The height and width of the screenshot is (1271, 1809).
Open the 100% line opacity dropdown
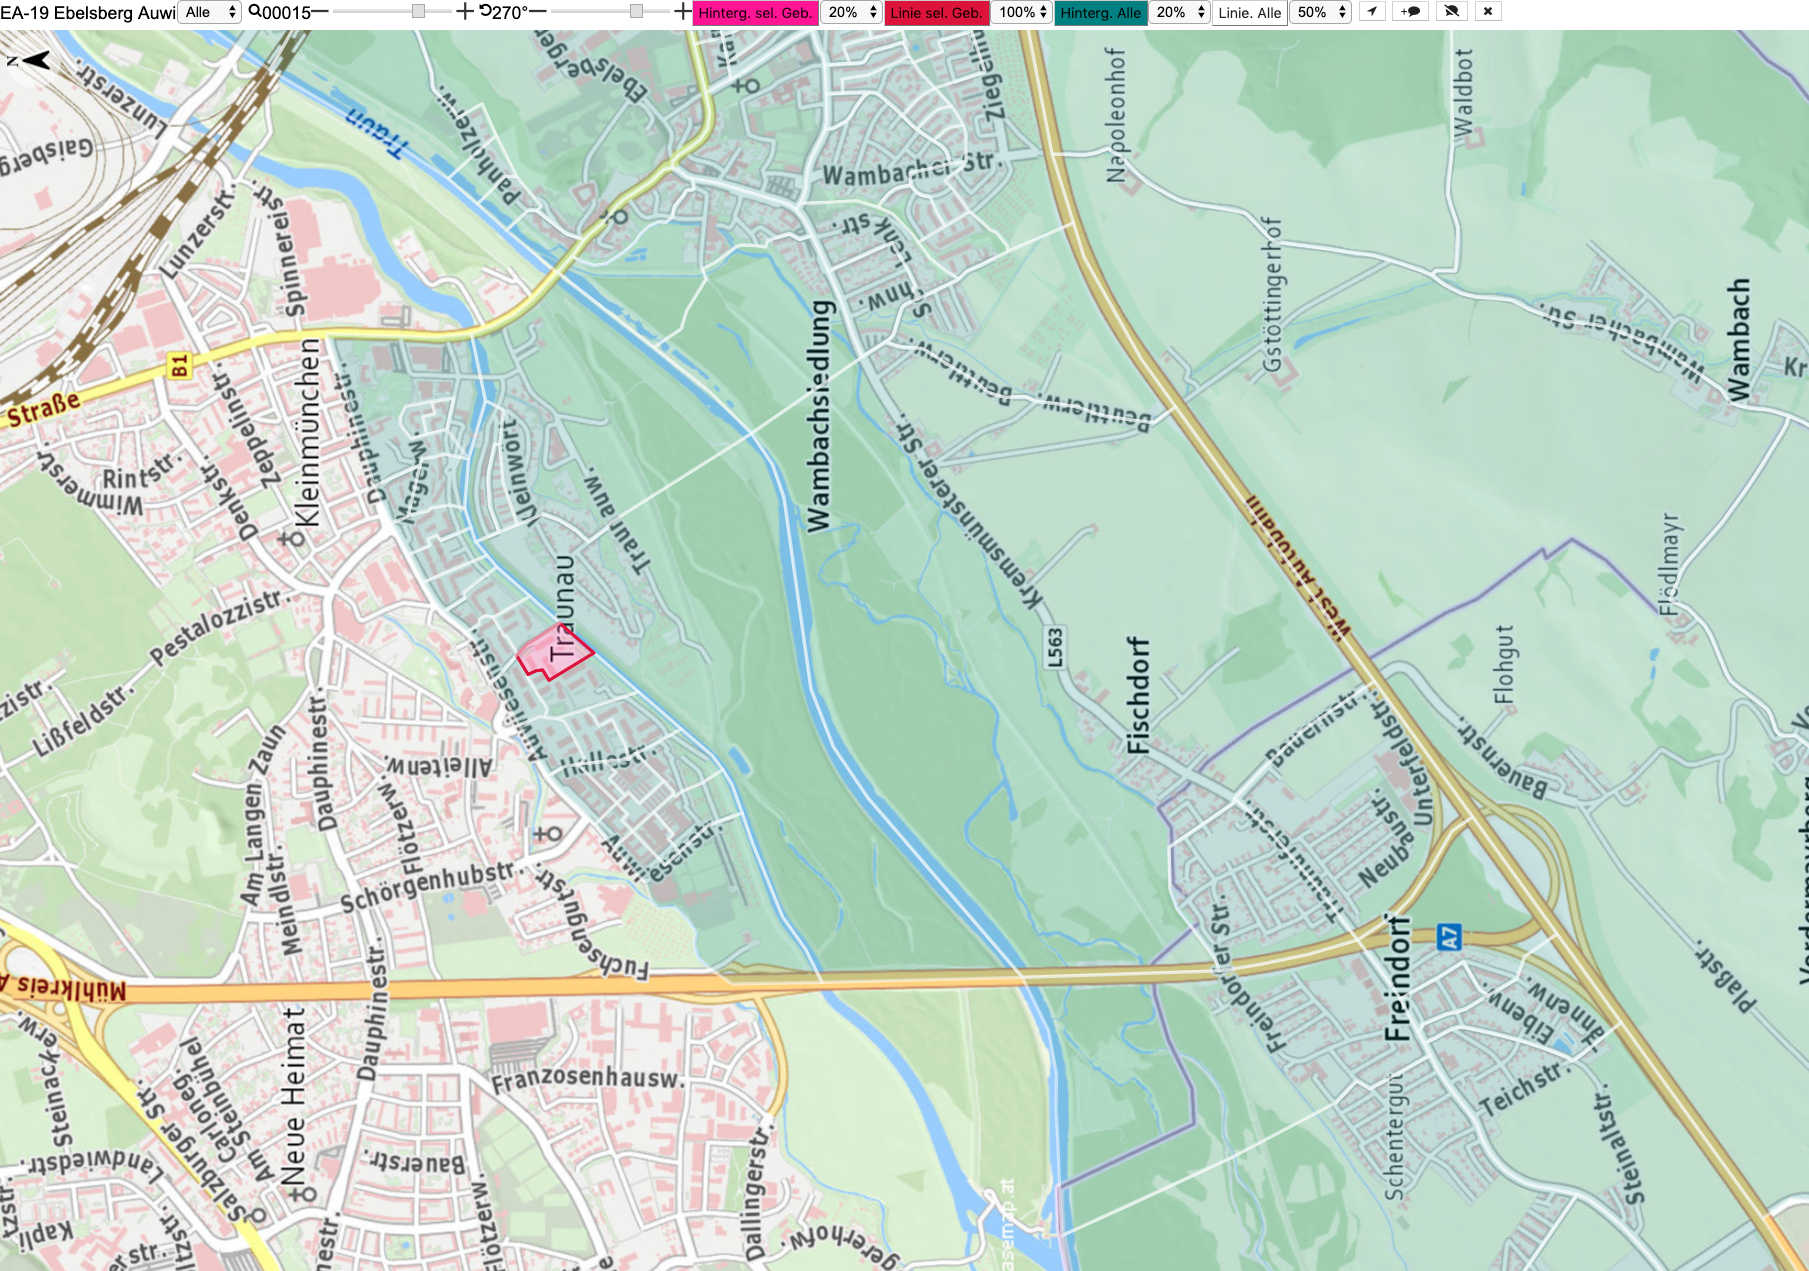pos(1021,12)
